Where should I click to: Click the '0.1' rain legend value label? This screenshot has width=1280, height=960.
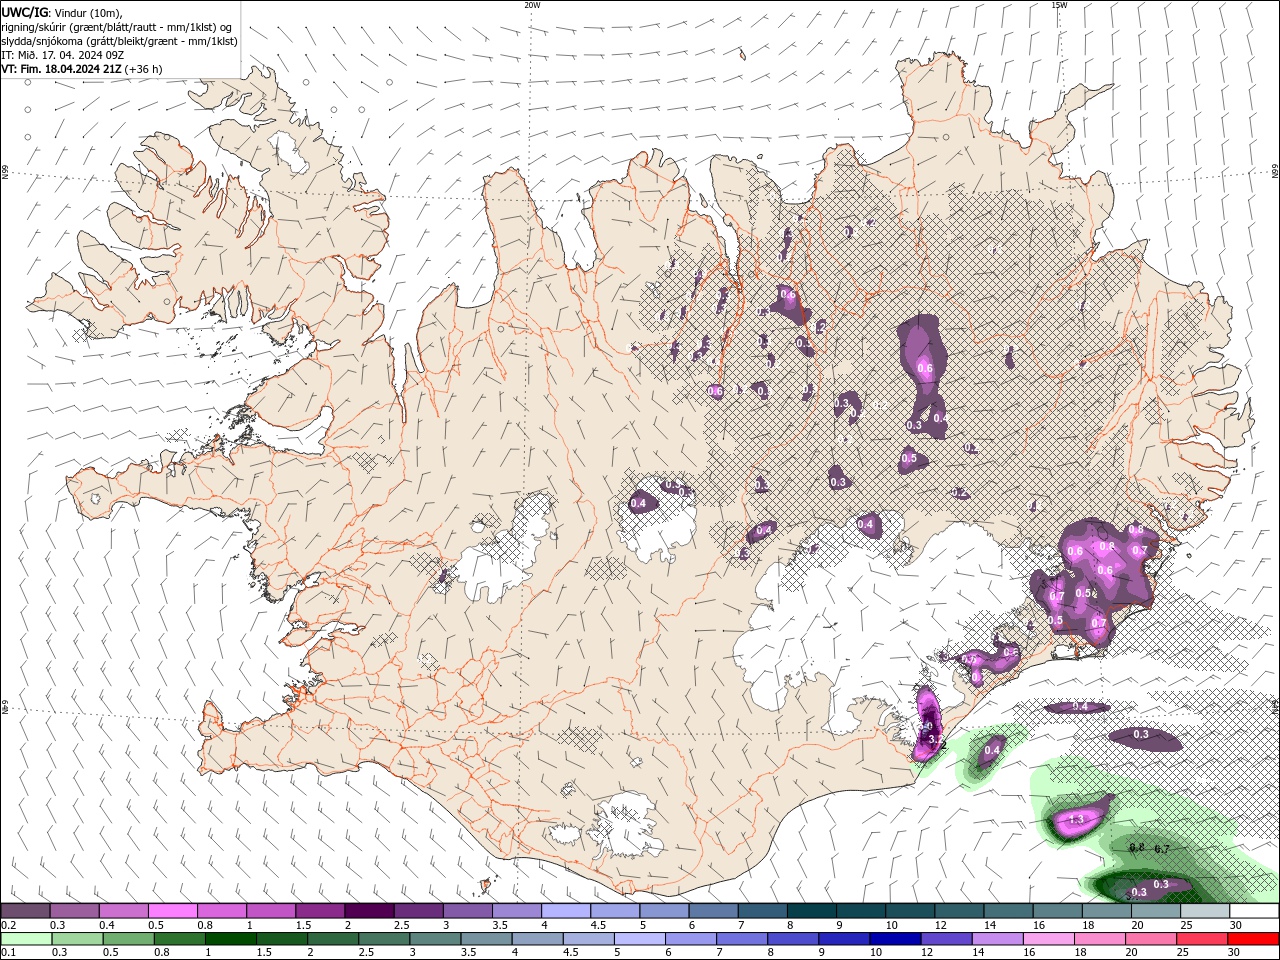8,952
